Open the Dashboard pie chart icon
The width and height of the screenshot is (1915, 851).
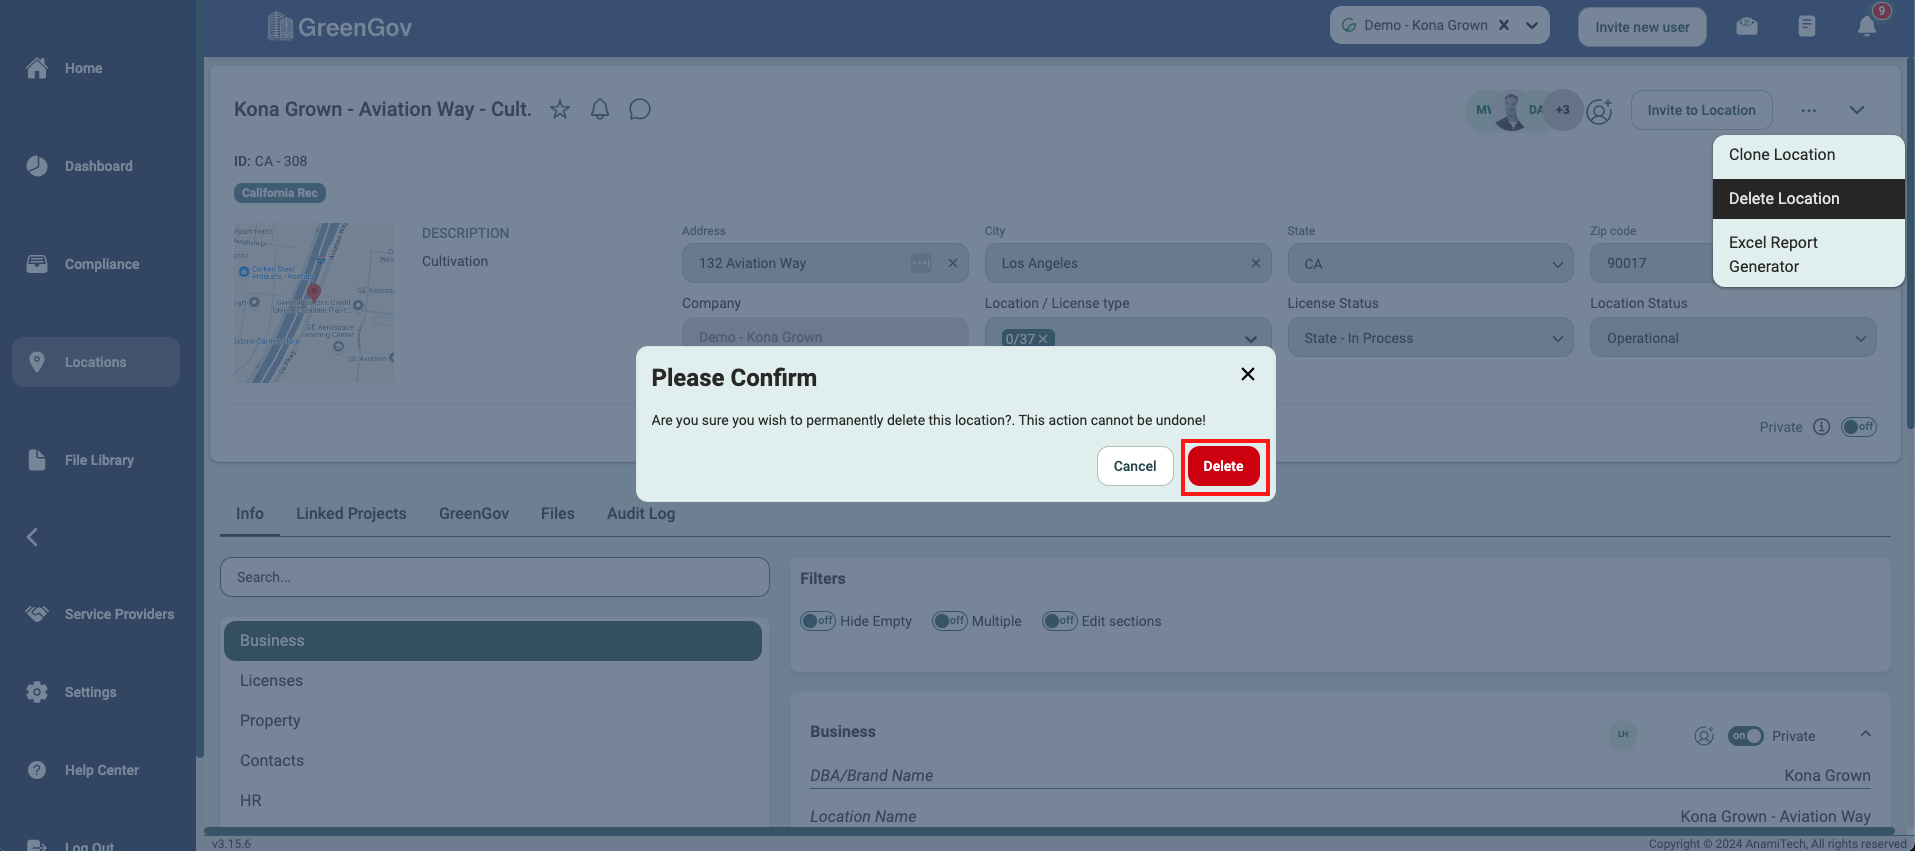pos(37,166)
